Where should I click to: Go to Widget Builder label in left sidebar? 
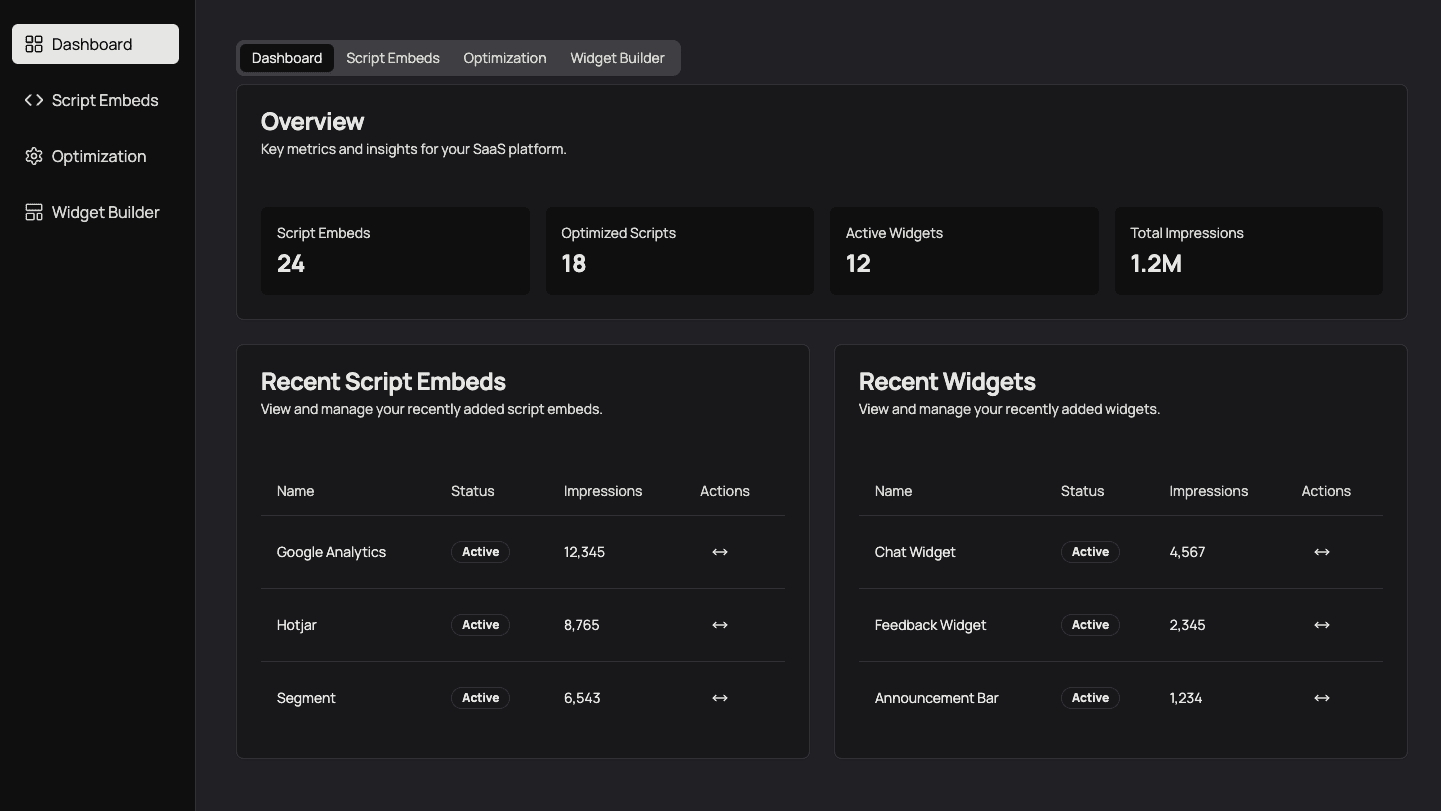(x=106, y=212)
